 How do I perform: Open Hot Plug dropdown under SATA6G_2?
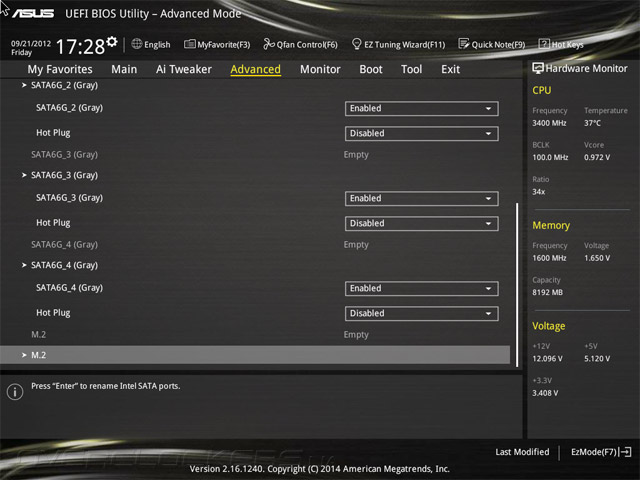coord(421,133)
